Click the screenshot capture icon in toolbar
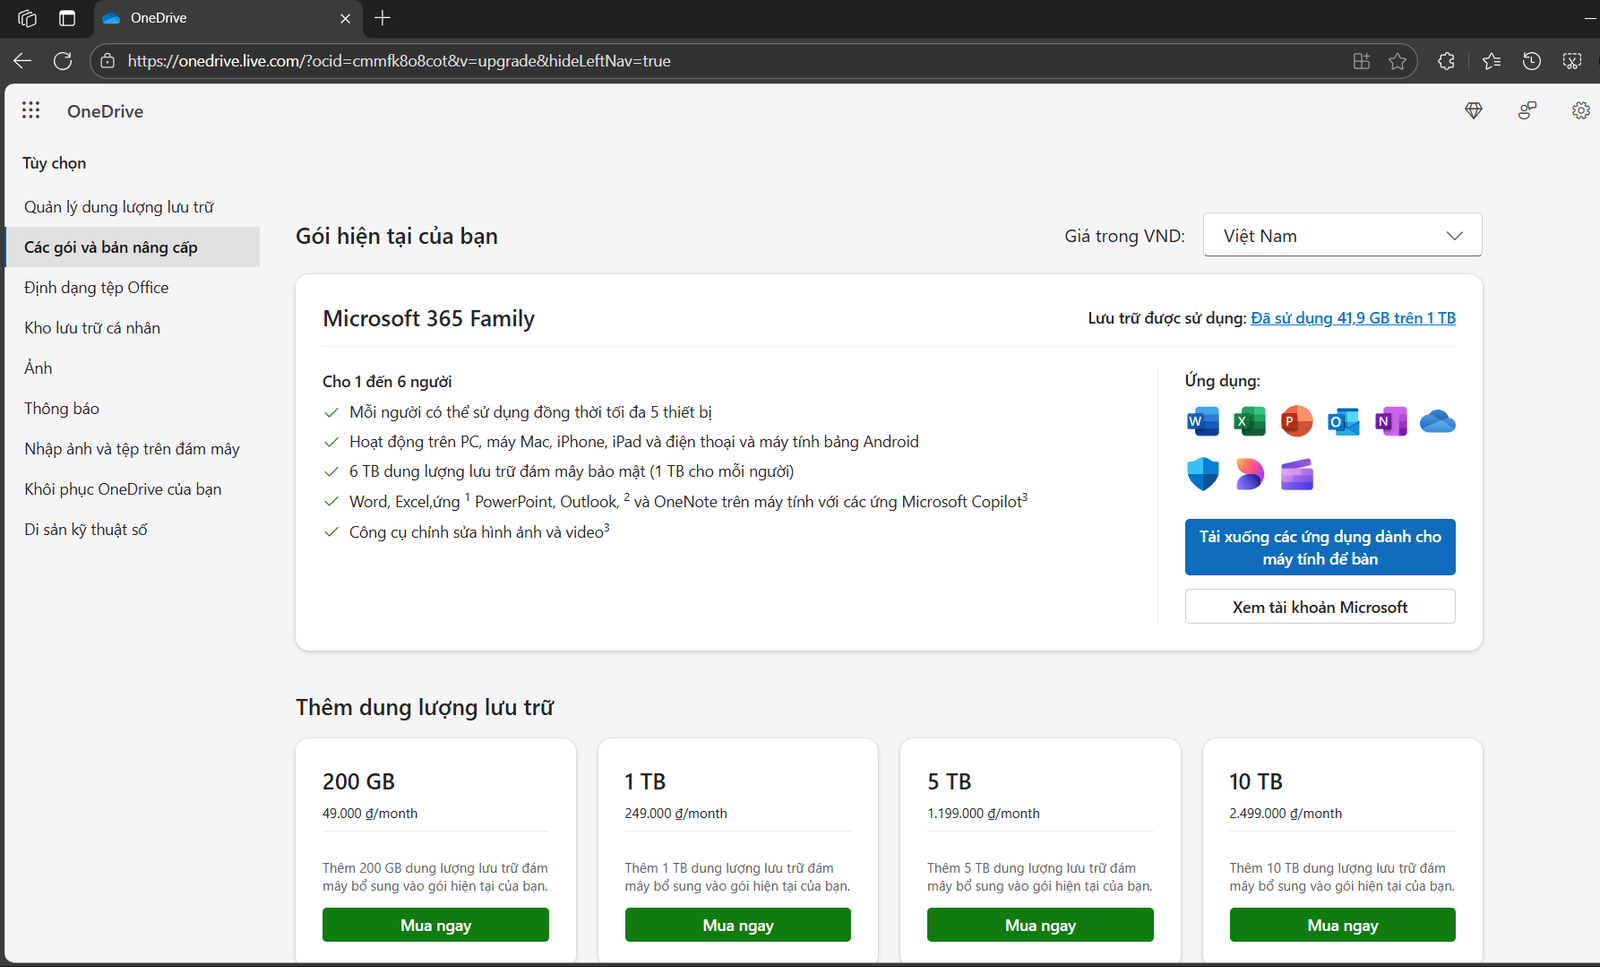The height and width of the screenshot is (967, 1600). coord(1572,61)
